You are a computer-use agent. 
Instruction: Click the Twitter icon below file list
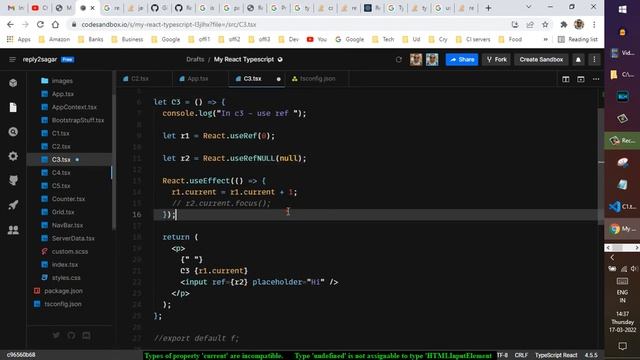click(56, 335)
